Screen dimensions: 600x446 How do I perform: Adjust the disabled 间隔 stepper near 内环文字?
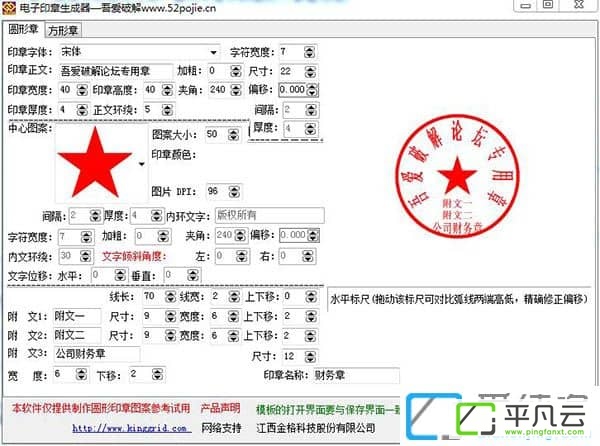coord(95,216)
